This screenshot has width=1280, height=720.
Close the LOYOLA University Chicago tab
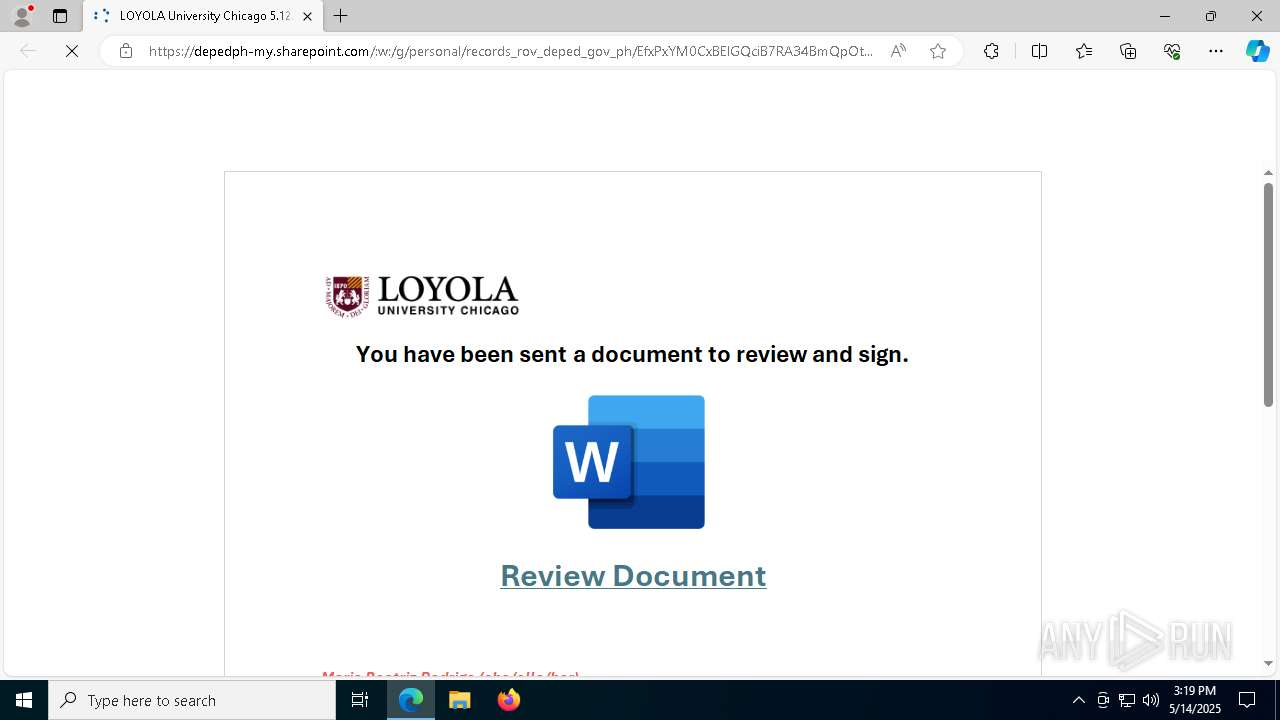307,16
